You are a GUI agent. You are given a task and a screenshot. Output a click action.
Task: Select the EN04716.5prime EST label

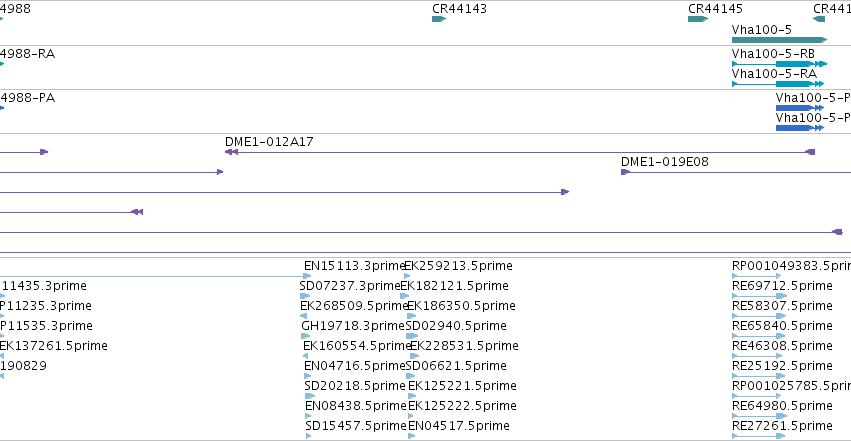pos(355,366)
